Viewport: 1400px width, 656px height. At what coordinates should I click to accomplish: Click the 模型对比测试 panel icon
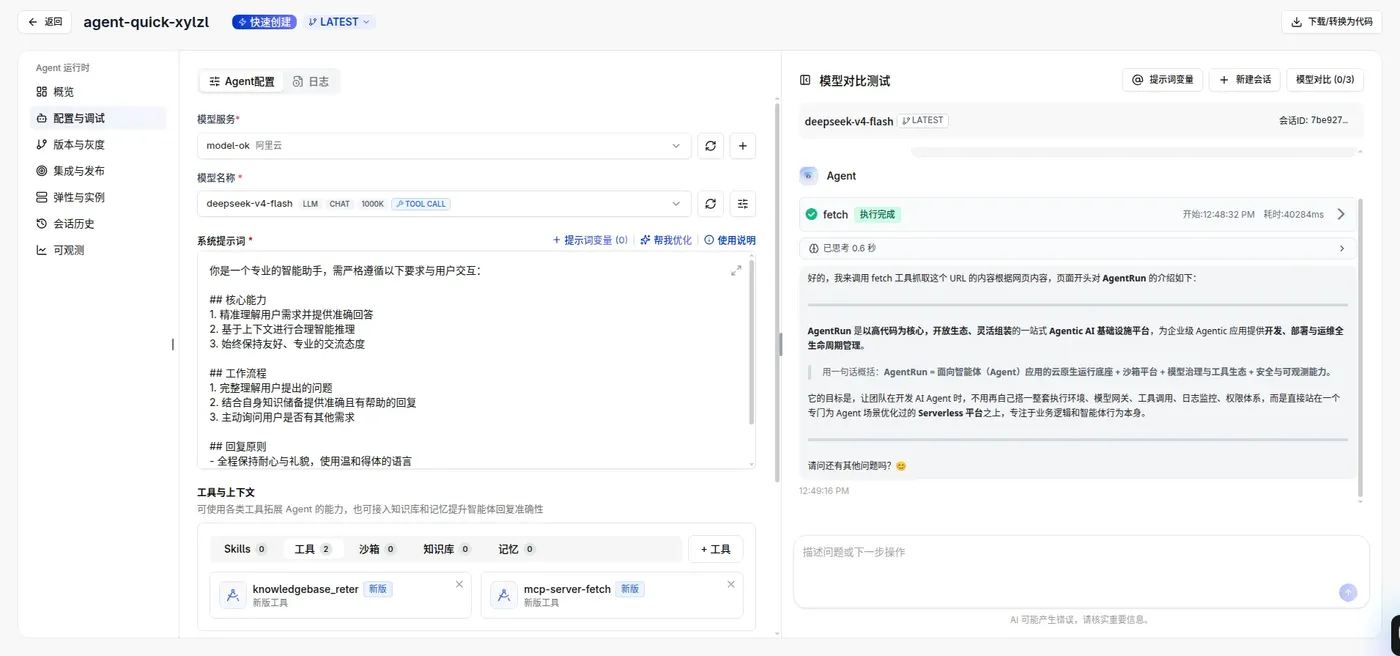(805, 80)
